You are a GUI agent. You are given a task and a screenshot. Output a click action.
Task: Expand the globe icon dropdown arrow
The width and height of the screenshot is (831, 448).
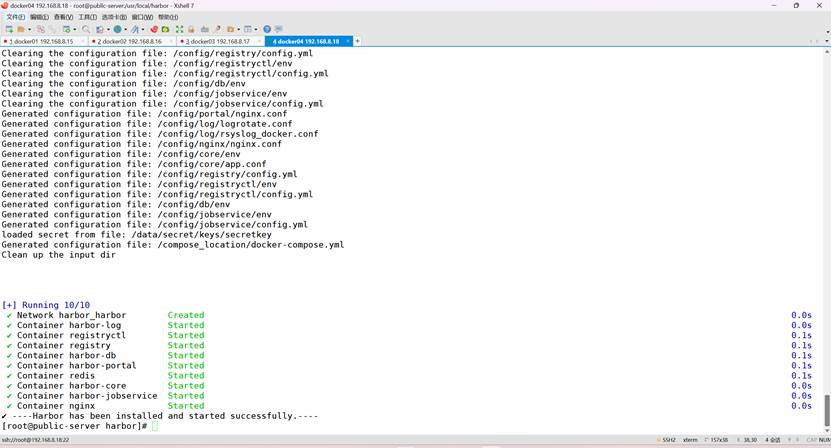pos(125,29)
